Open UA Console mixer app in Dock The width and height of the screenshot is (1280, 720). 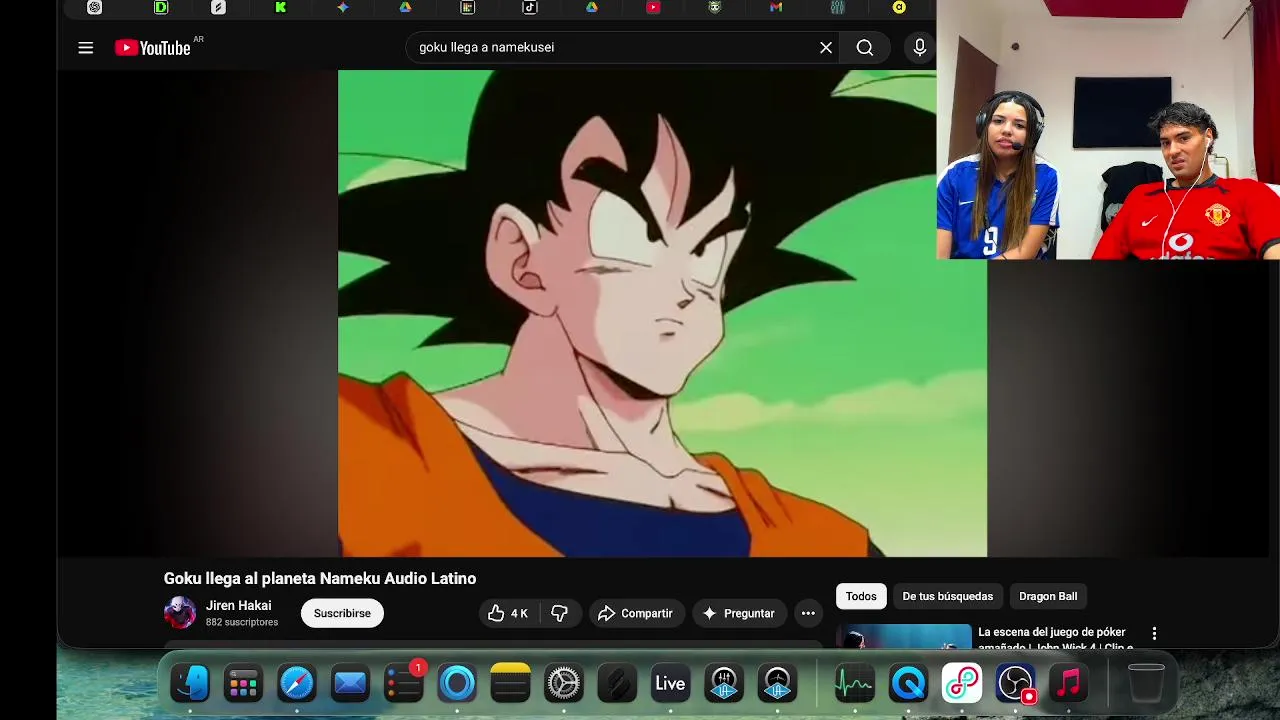tap(724, 684)
